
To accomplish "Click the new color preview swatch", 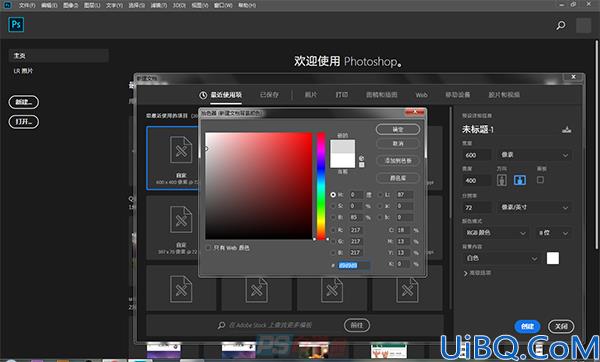I will (342, 147).
